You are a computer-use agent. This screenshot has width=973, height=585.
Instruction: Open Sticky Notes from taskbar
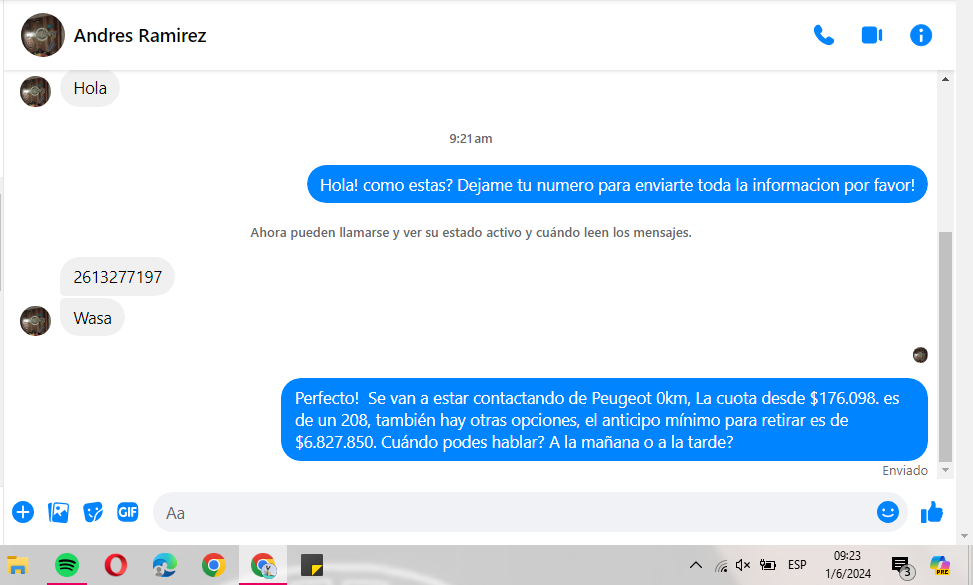tap(312, 565)
